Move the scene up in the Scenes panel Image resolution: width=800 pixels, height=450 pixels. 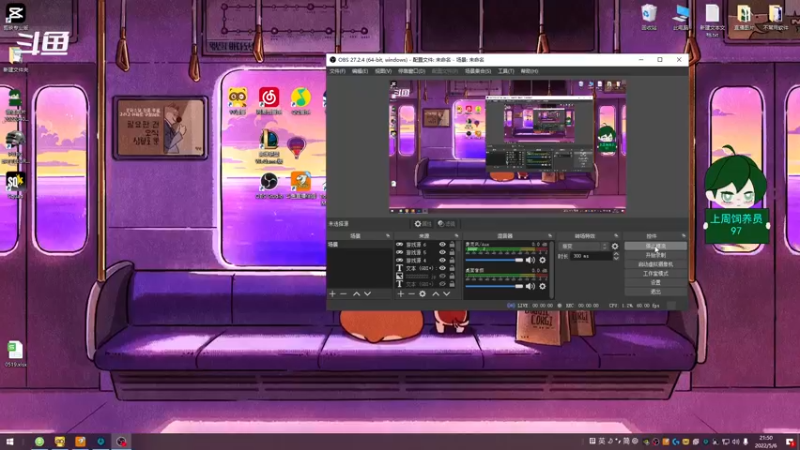(356, 294)
